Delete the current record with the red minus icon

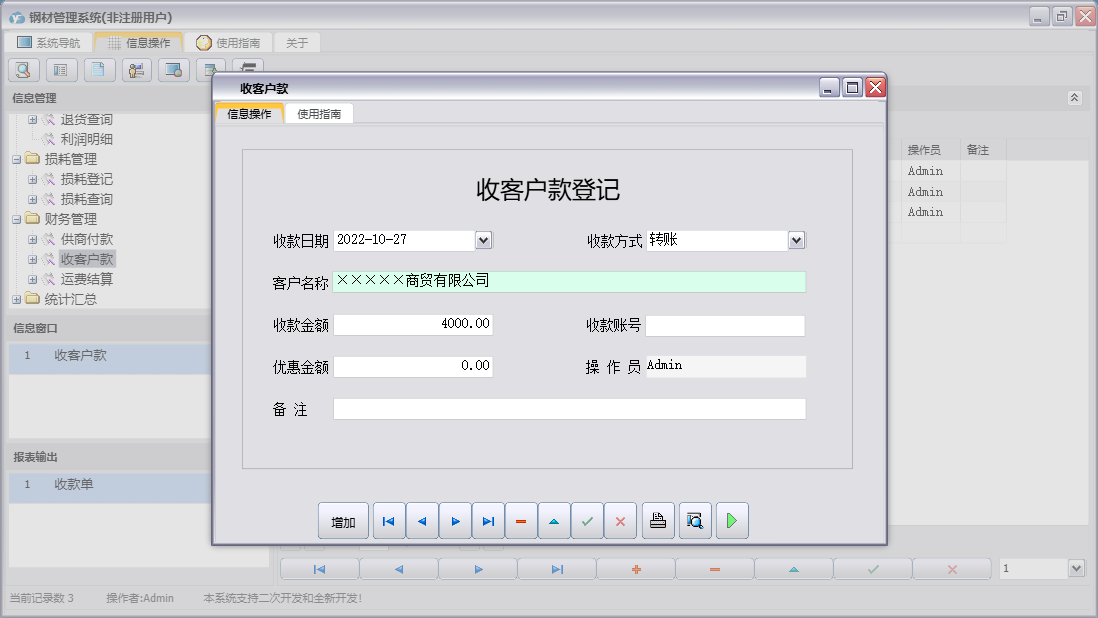521,520
